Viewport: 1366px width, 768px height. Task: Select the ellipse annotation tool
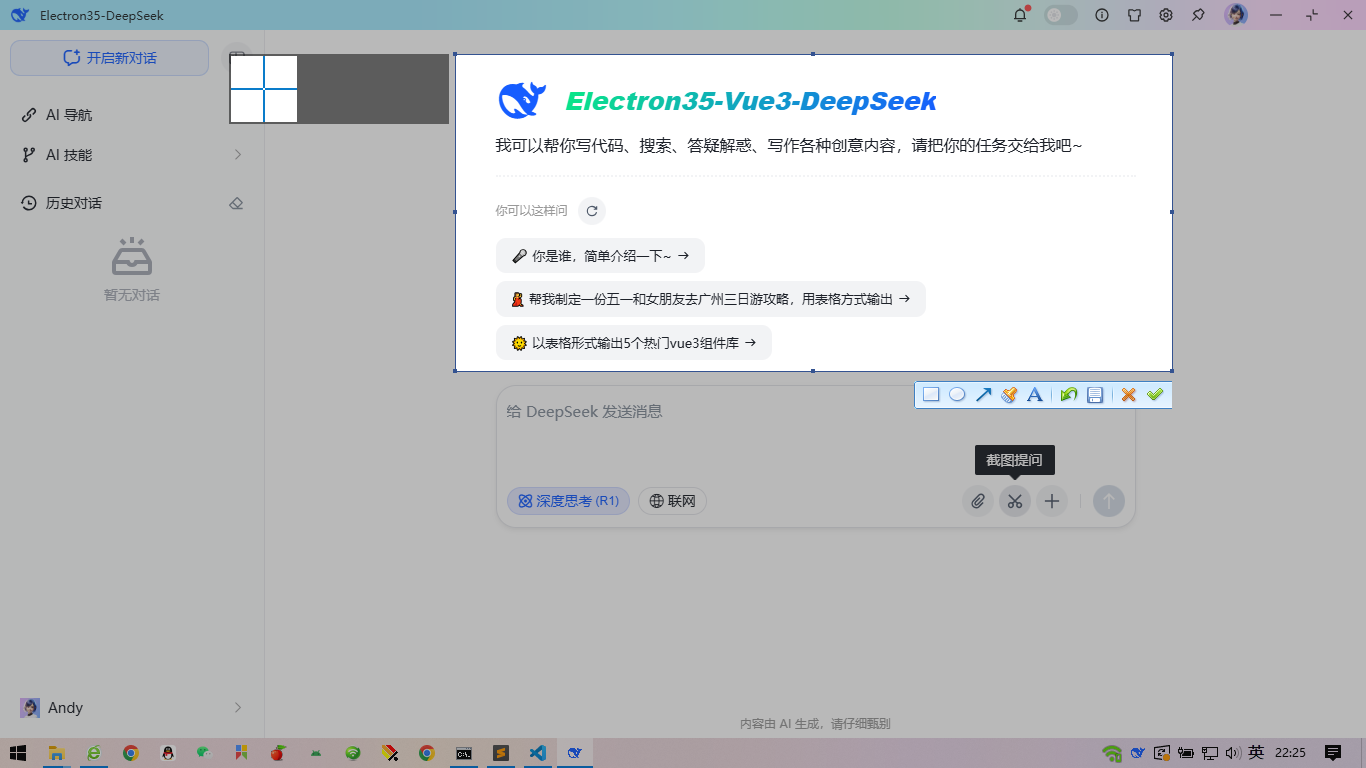957,395
